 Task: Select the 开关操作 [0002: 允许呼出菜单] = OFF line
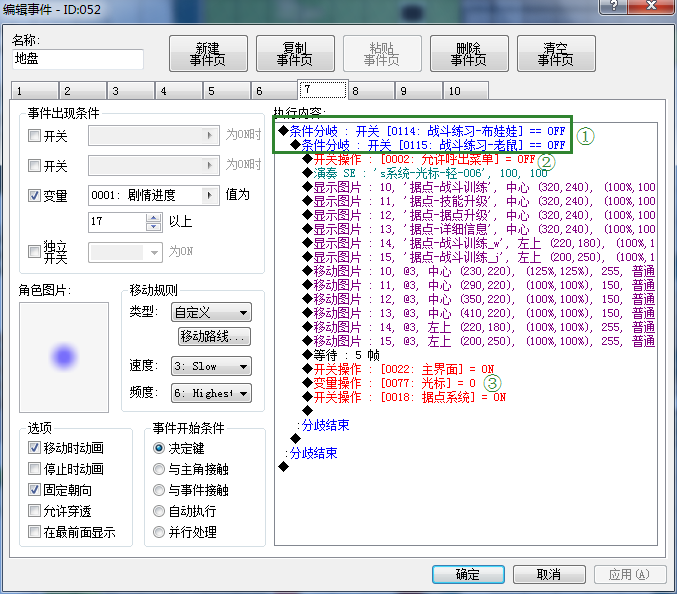coord(419,159)
